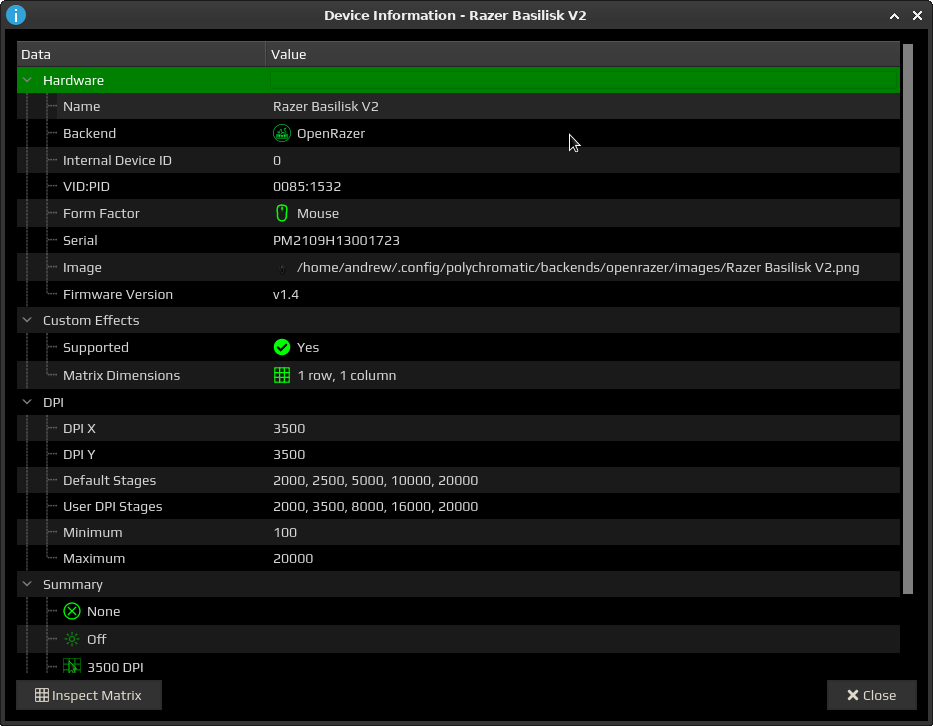The height and width of the screenshot is (726, 933).
Task: Collapse the Summary section
Action: tap(25, 584)
